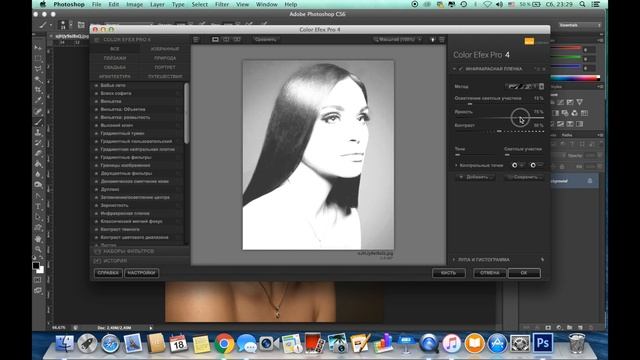Open the Image menu
The width and height of the screenshot is (640, 360).
click(x=134, y=4)
